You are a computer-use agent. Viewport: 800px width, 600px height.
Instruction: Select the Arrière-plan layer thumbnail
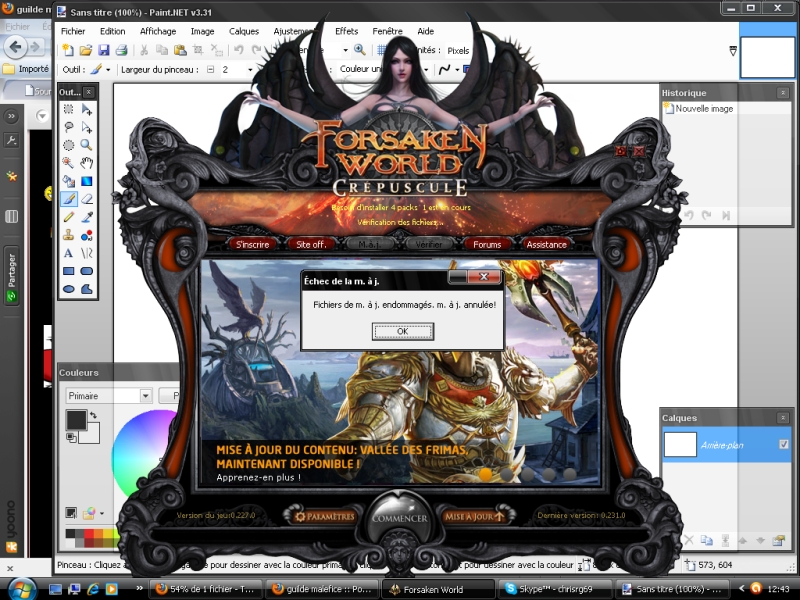(680, 444)
